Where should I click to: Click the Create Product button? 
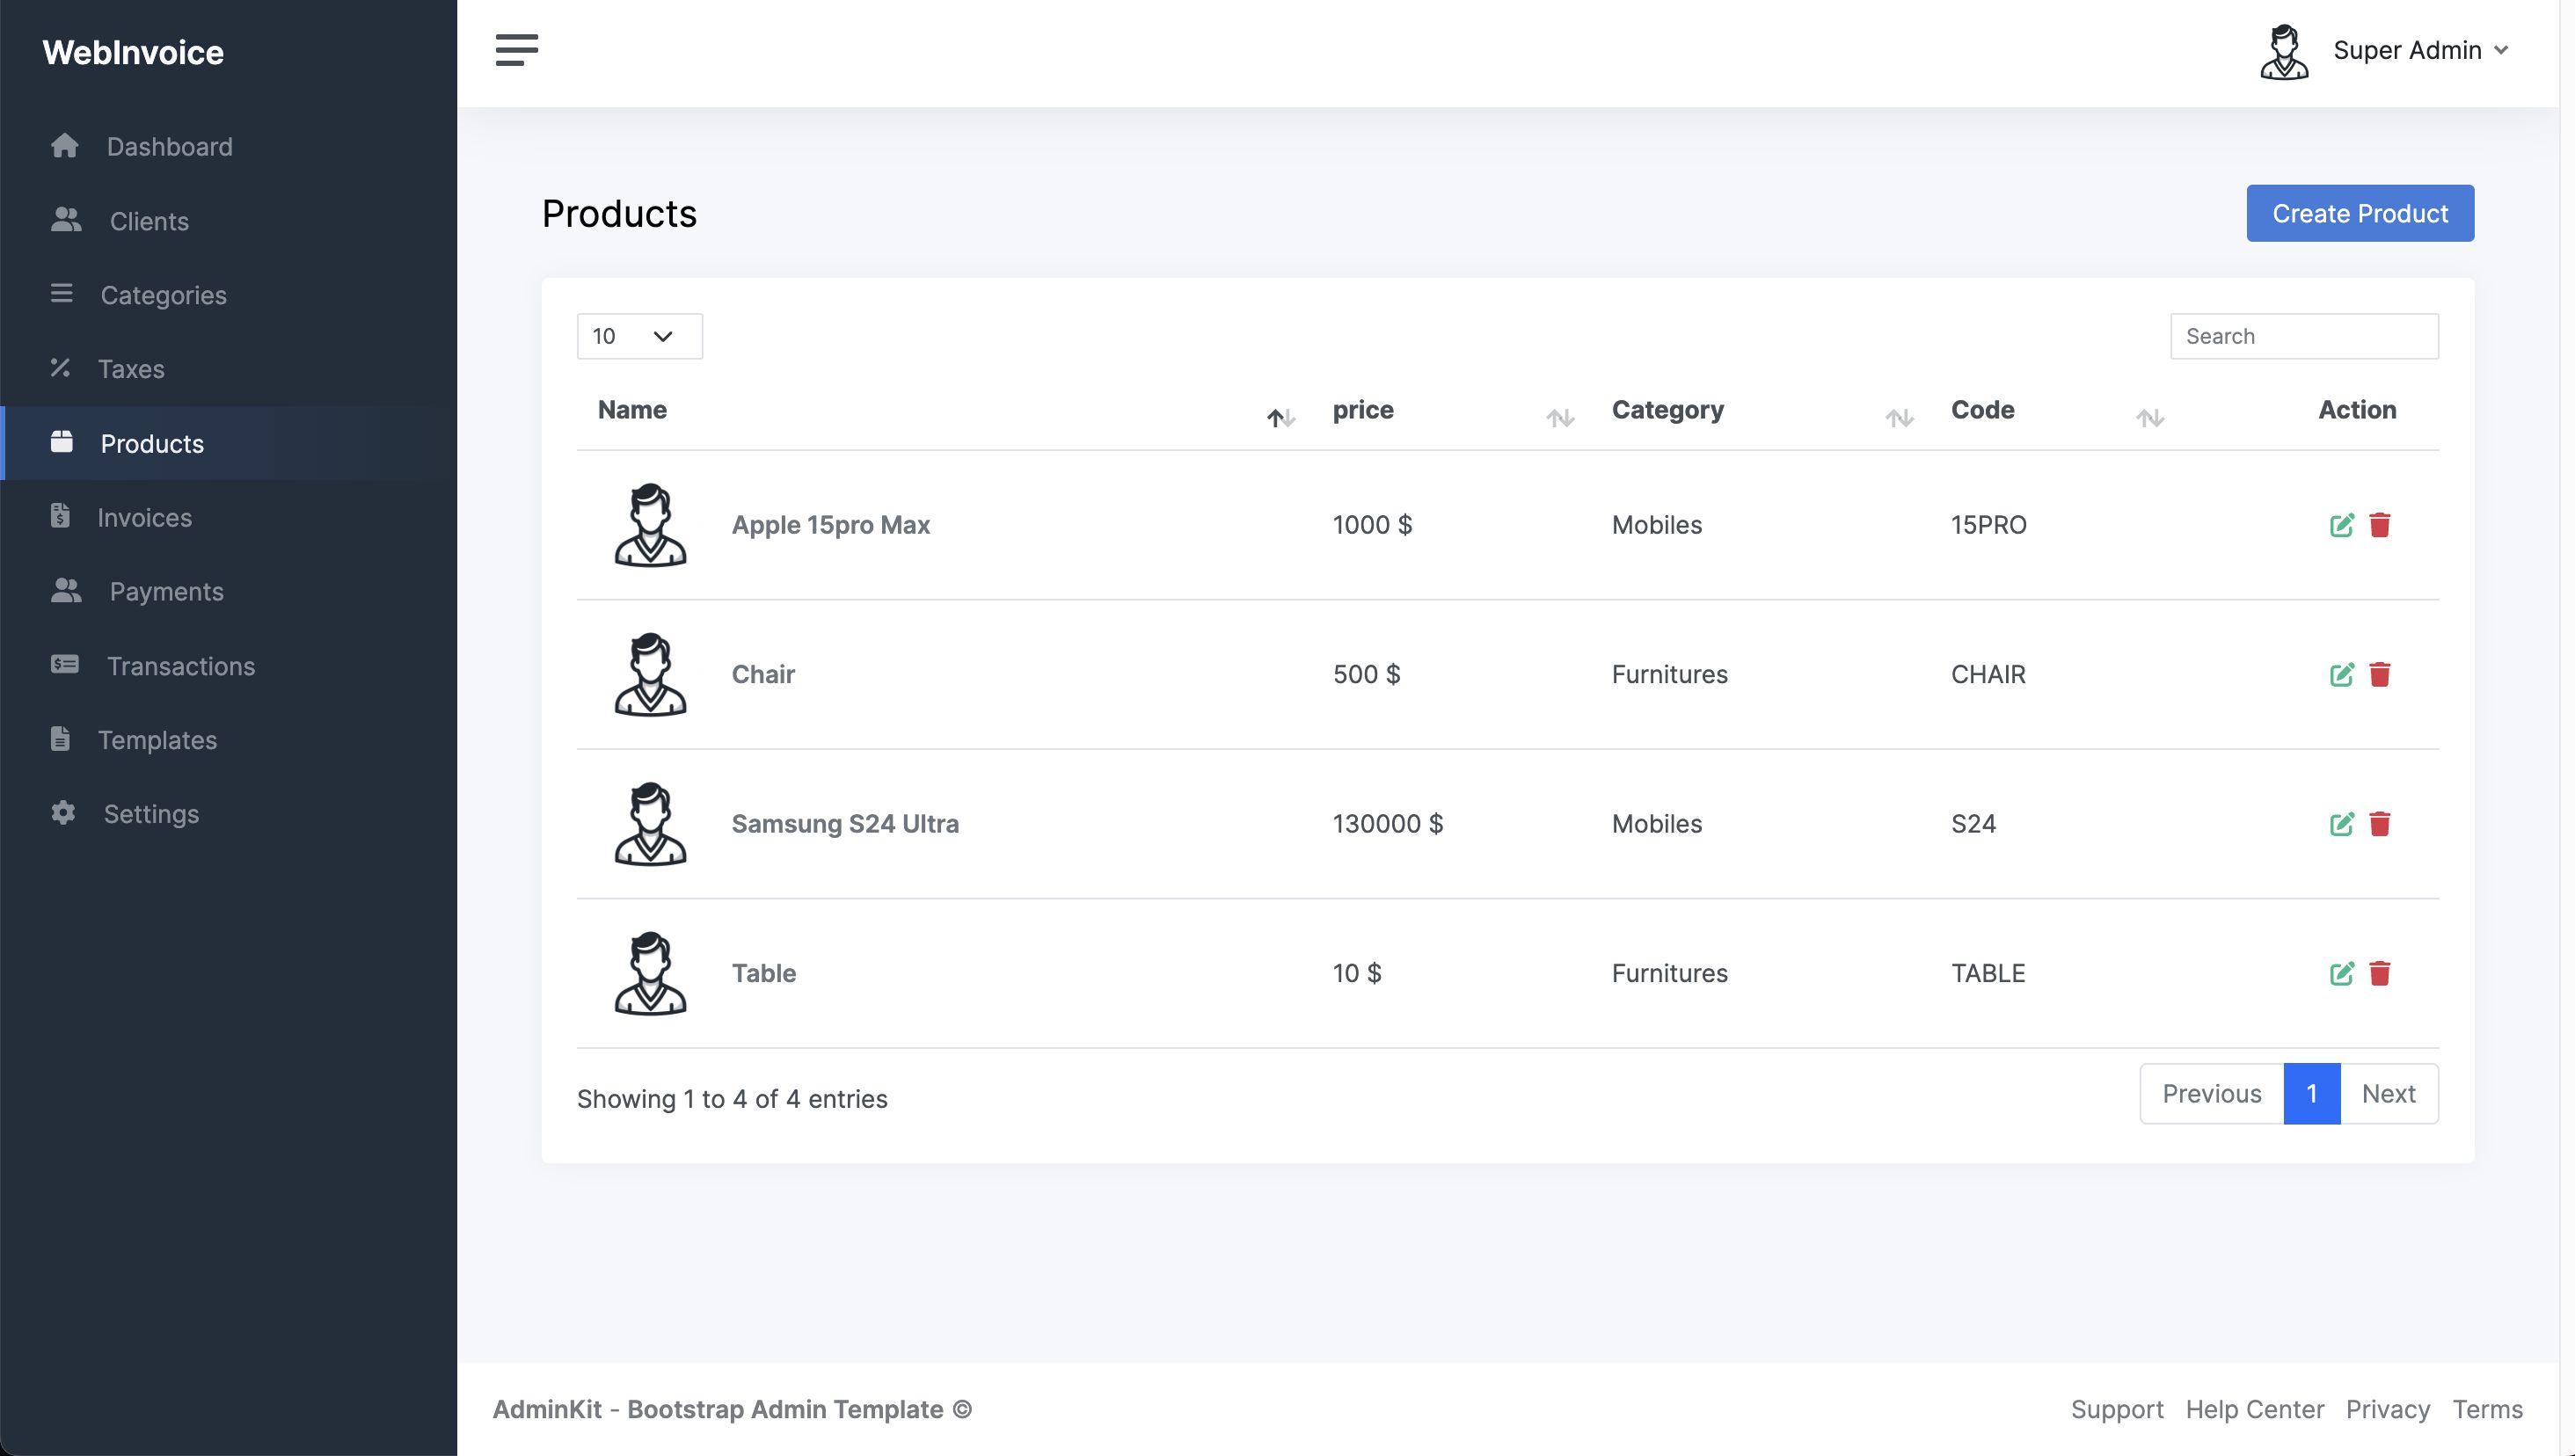coord(2359,213)
